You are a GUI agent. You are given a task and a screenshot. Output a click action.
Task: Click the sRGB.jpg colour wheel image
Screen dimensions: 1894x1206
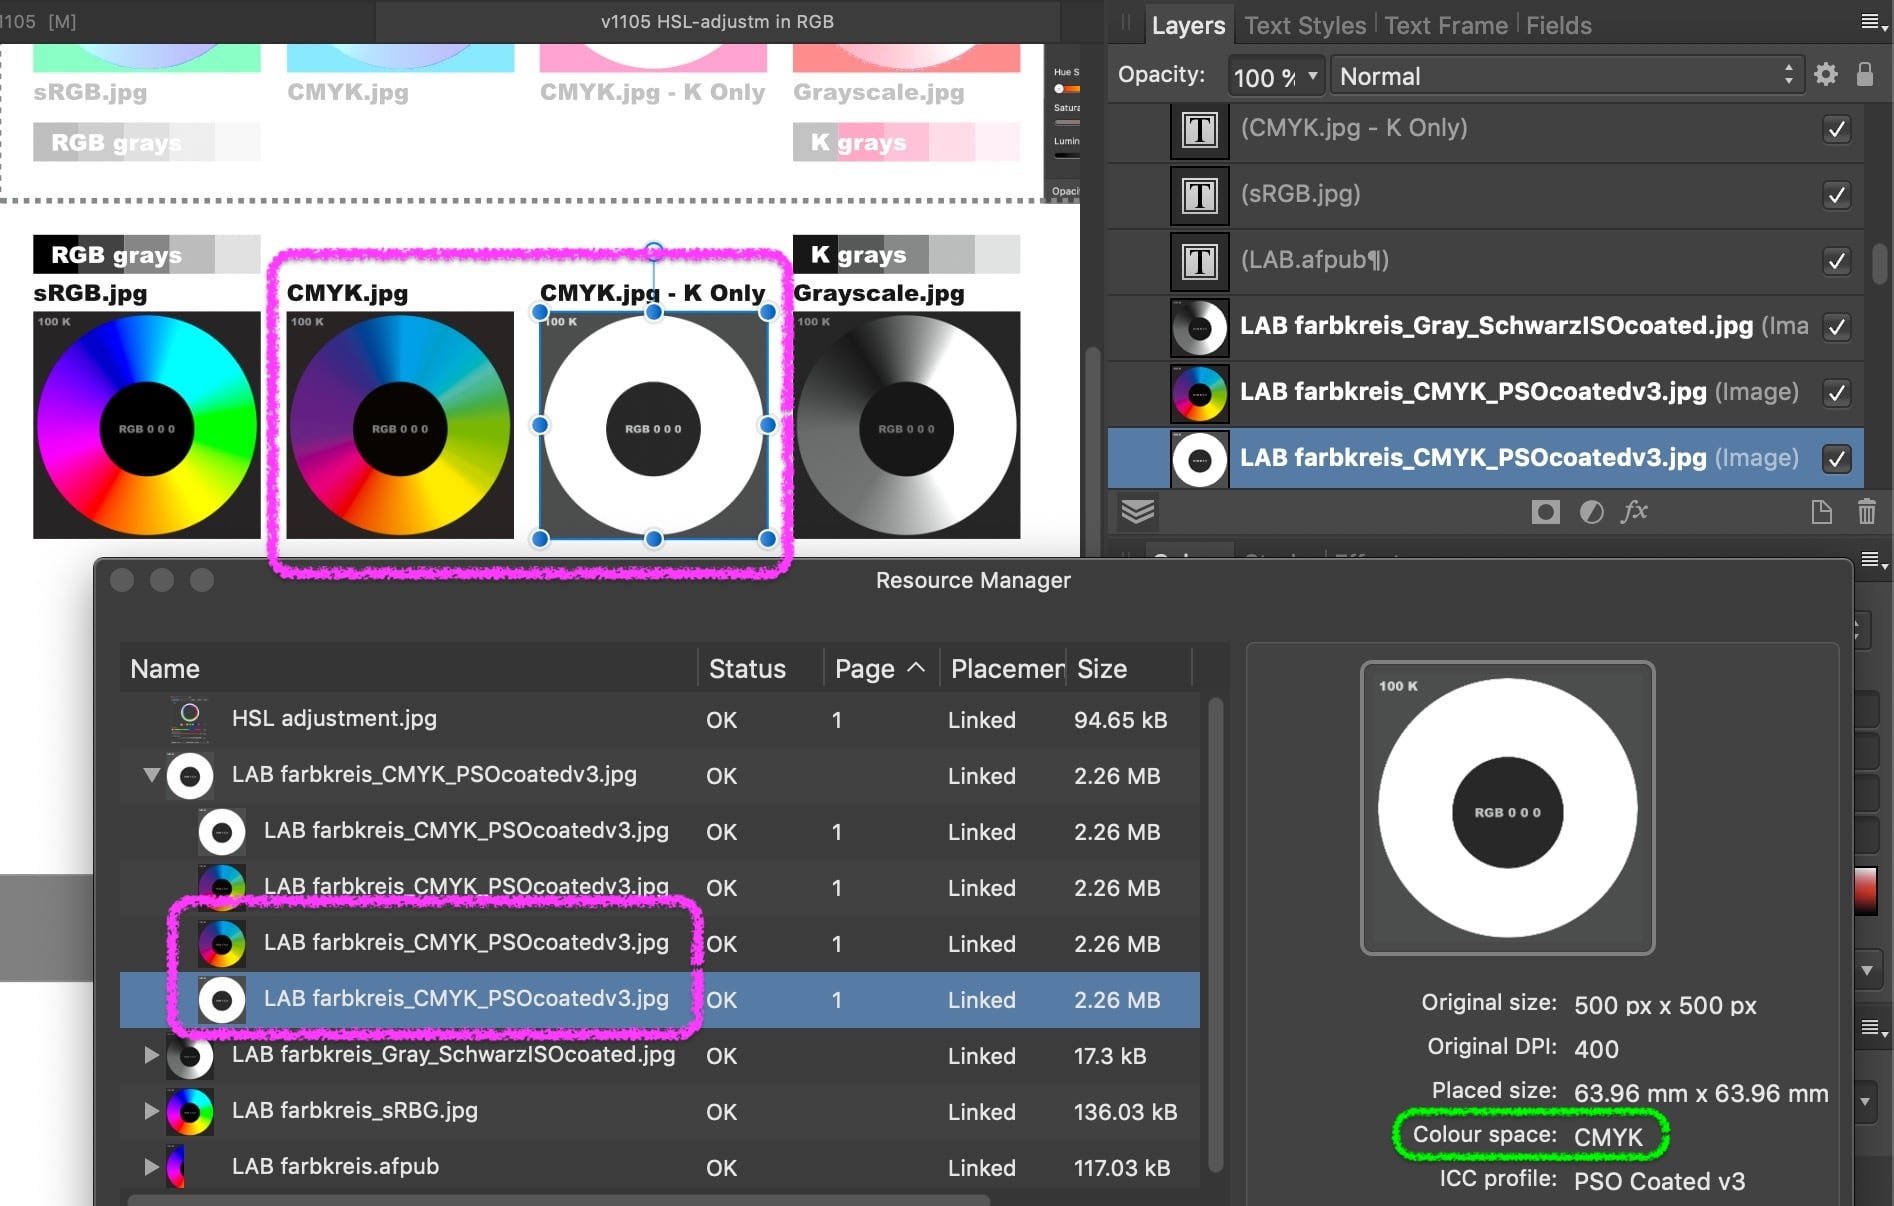click(147, 425)
